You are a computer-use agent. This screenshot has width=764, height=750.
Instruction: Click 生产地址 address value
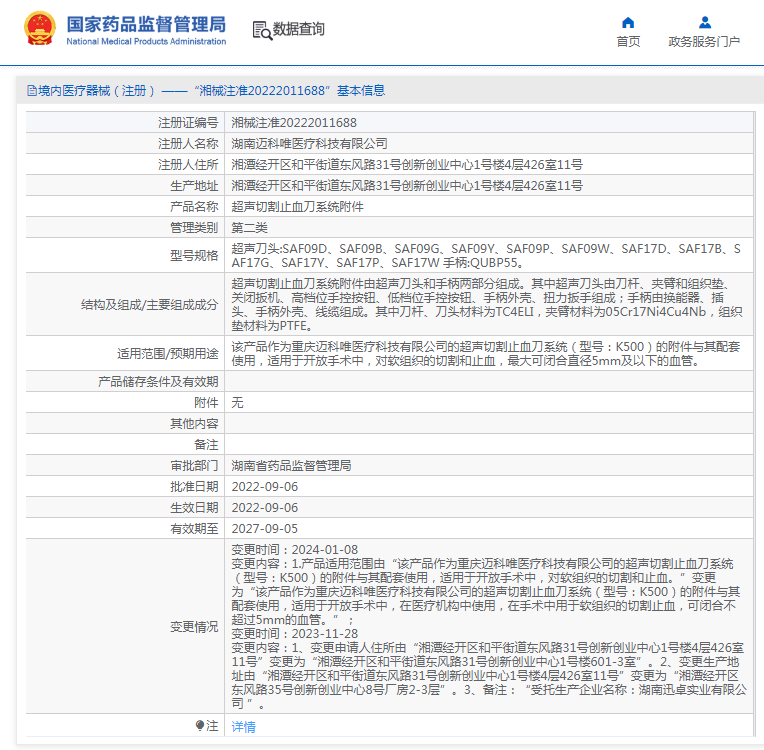click(407, 186)
